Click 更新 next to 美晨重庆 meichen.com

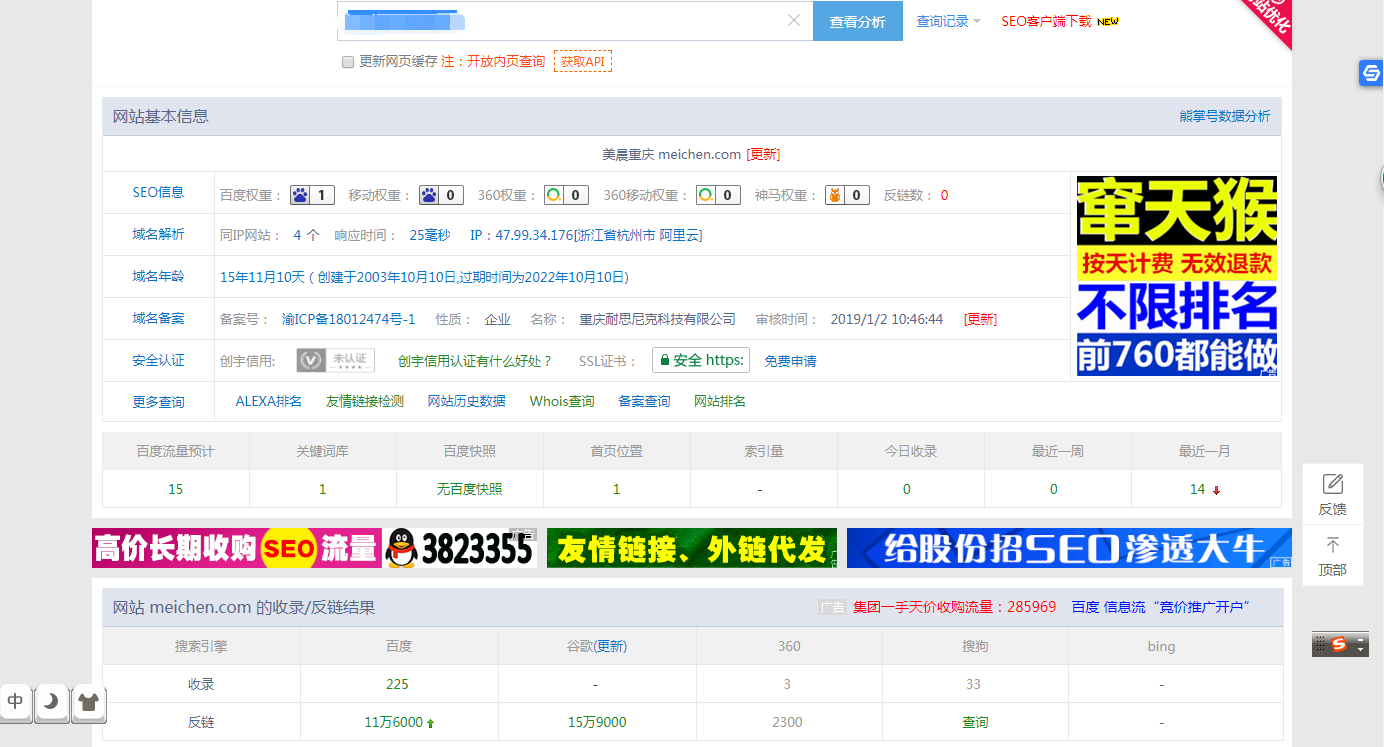point(763,154)
